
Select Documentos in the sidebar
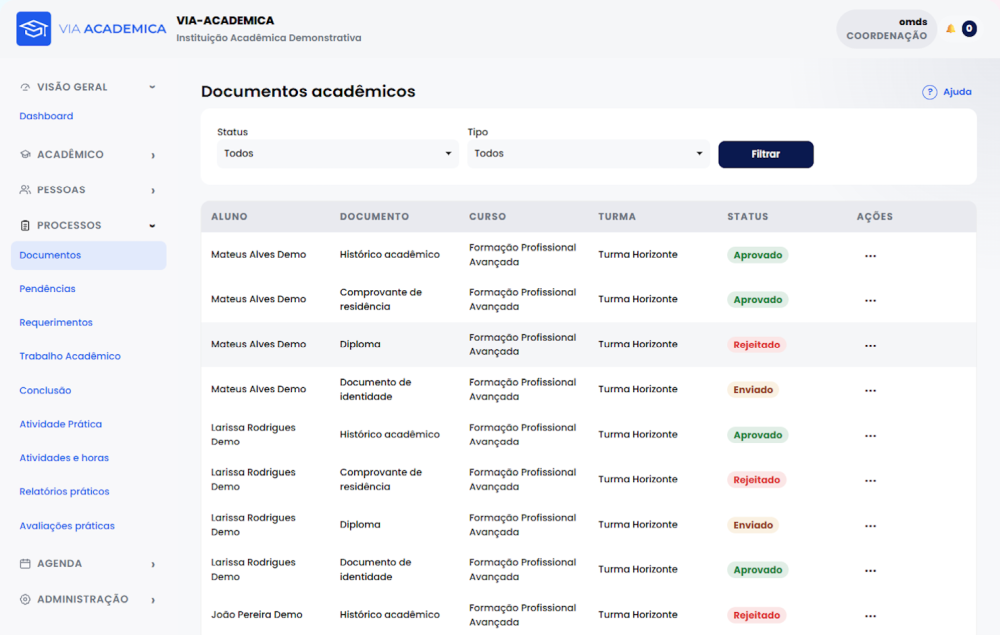(x=89, y=255)
